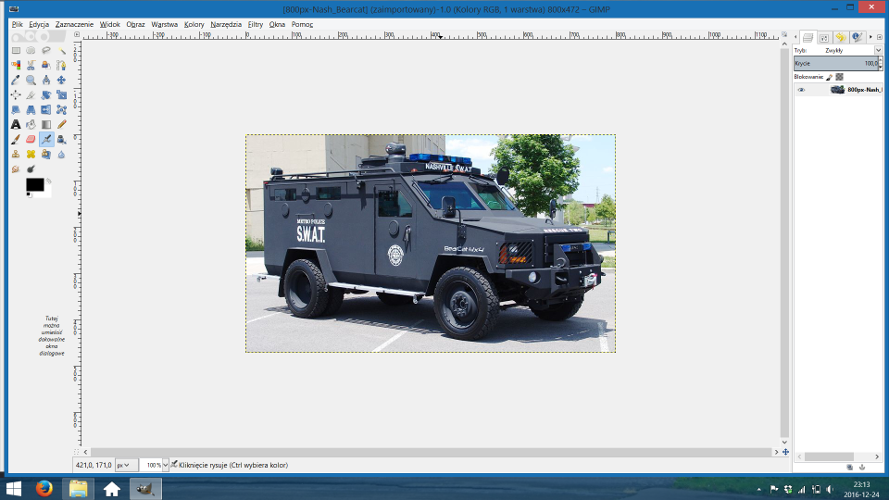Select the Shear tool
Screen dimensions: 889x500
(x=16, y=109)
